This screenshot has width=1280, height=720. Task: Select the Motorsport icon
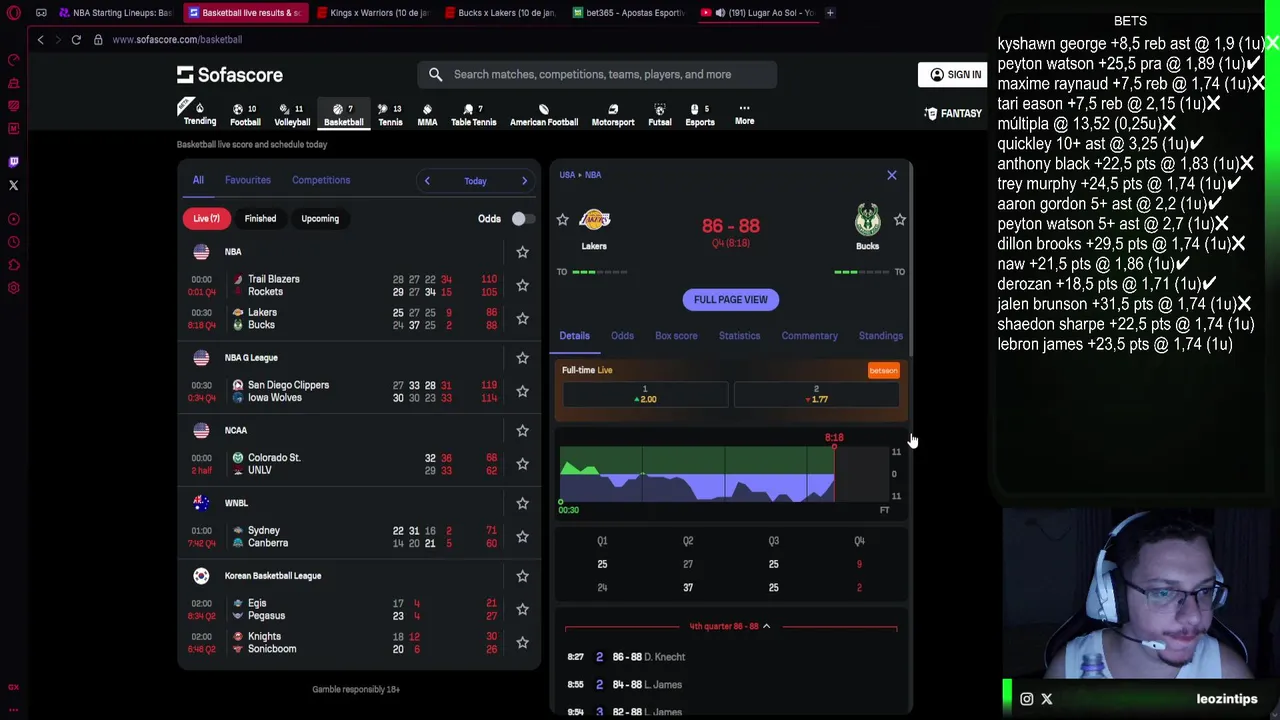[613, 114]
